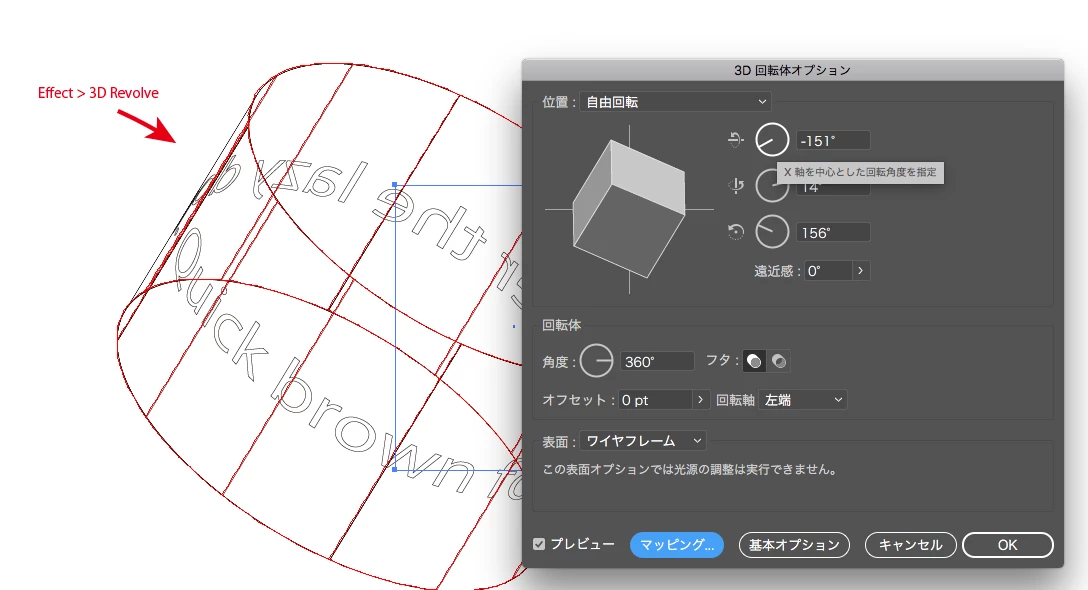Click the offset 0 pt field

click(654, 400)
